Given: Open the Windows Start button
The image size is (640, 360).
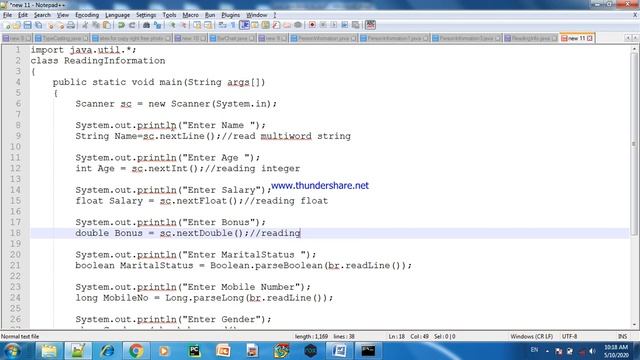Looking at the screenshot, I should (x=12, y=351).
